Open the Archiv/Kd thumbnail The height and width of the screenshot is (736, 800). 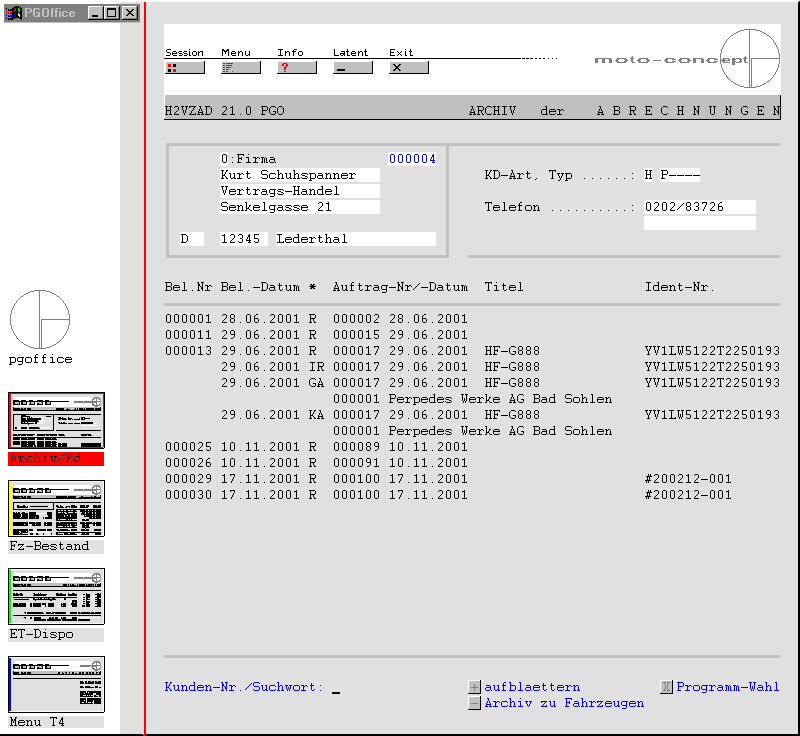tap(56, 421)
